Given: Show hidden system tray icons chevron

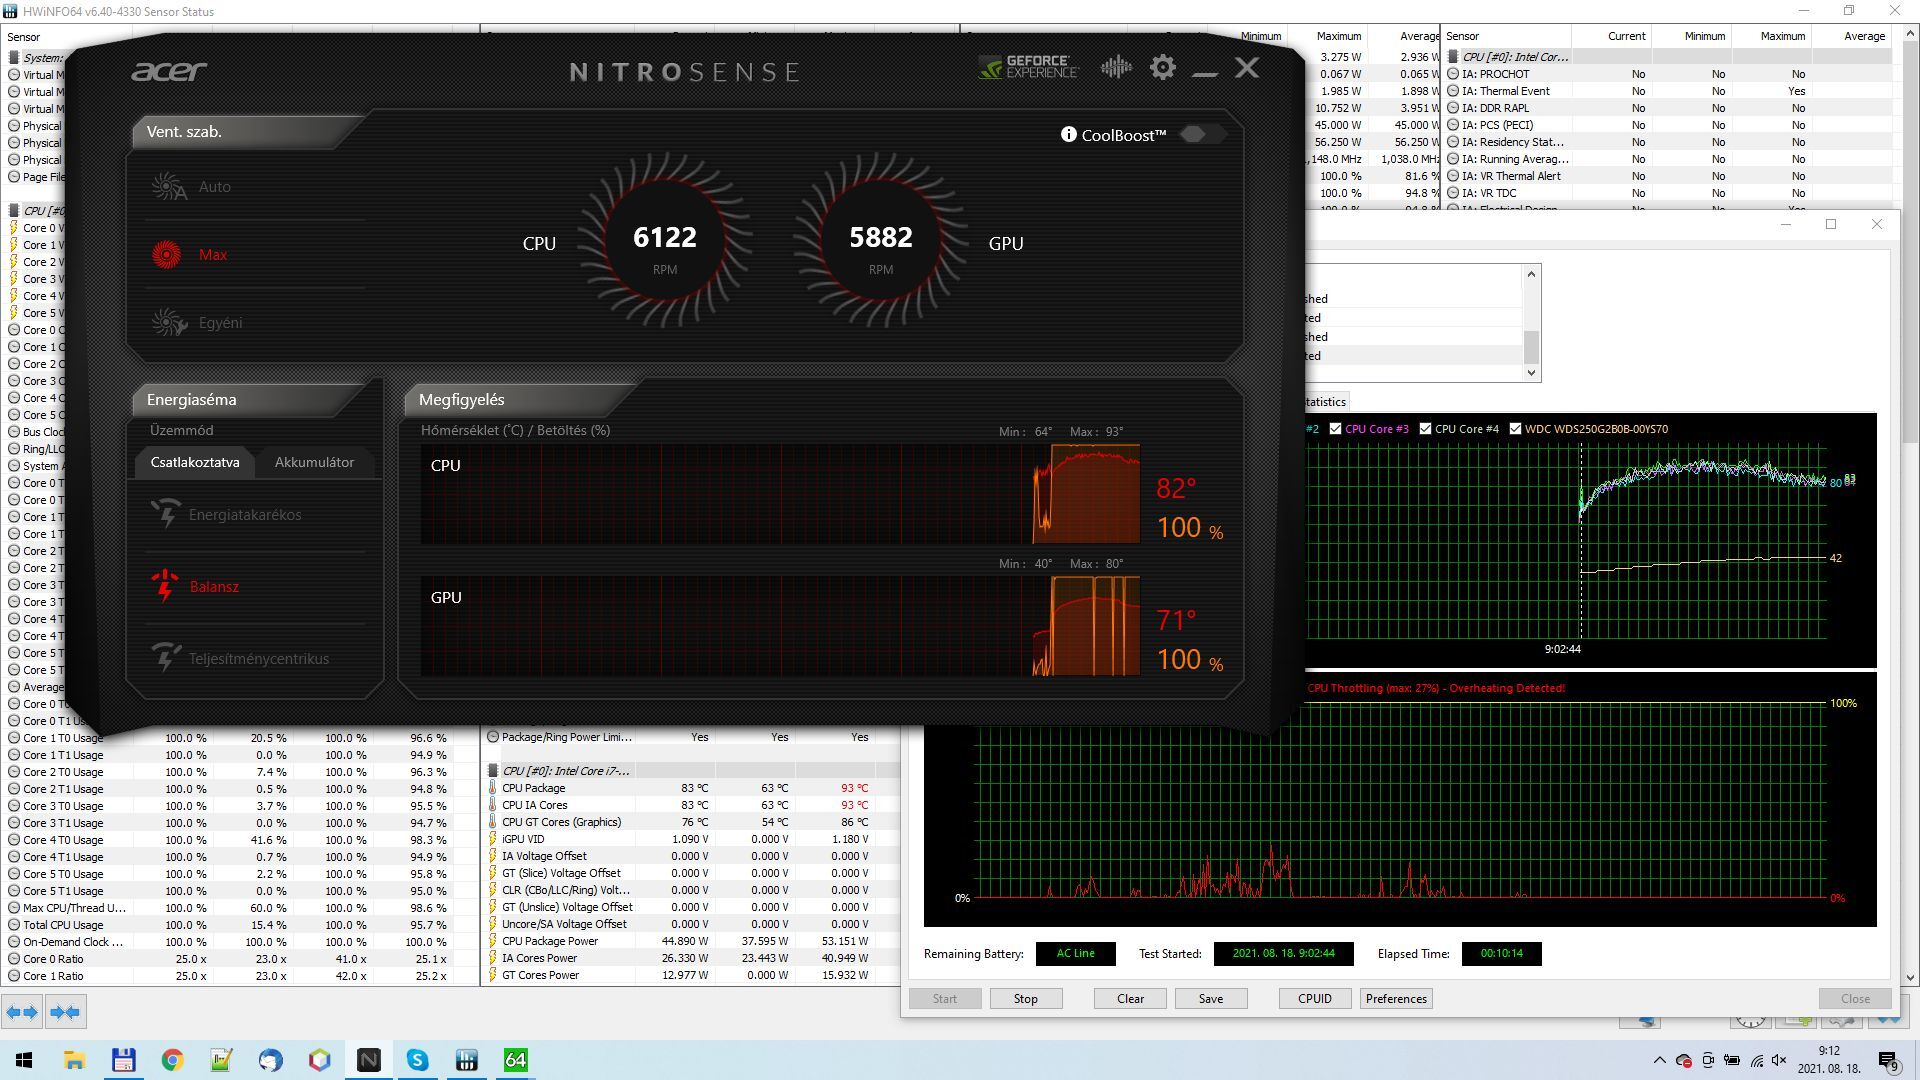Looking at the screenshot, I should [x=1659, y=1060].
